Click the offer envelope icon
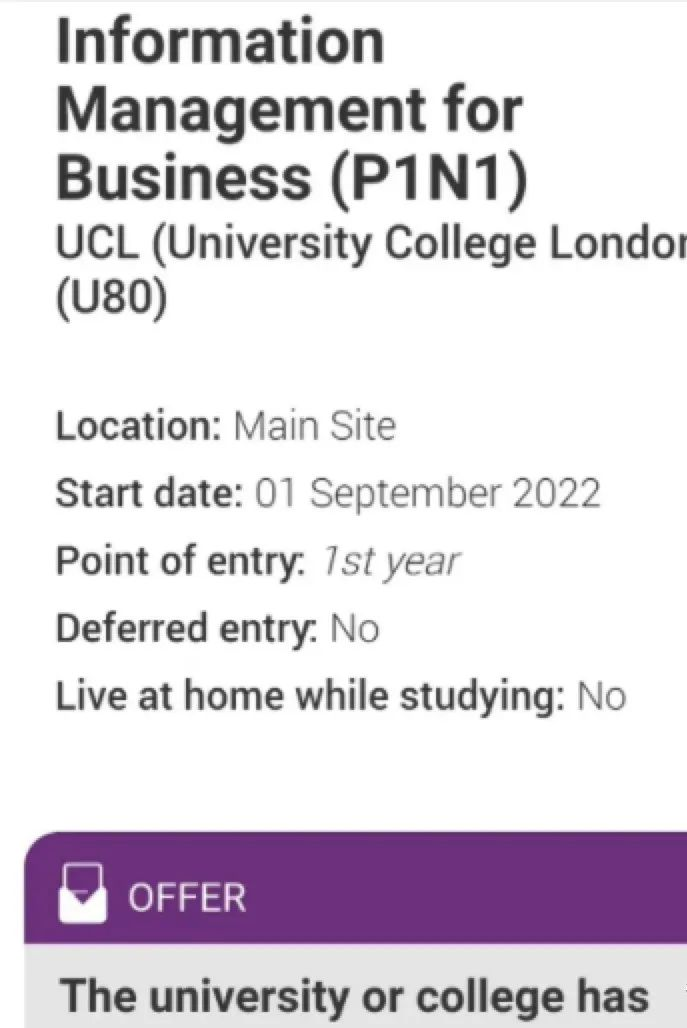The image size is (687, 1028). pyautogui.click(x=82, y=894)
